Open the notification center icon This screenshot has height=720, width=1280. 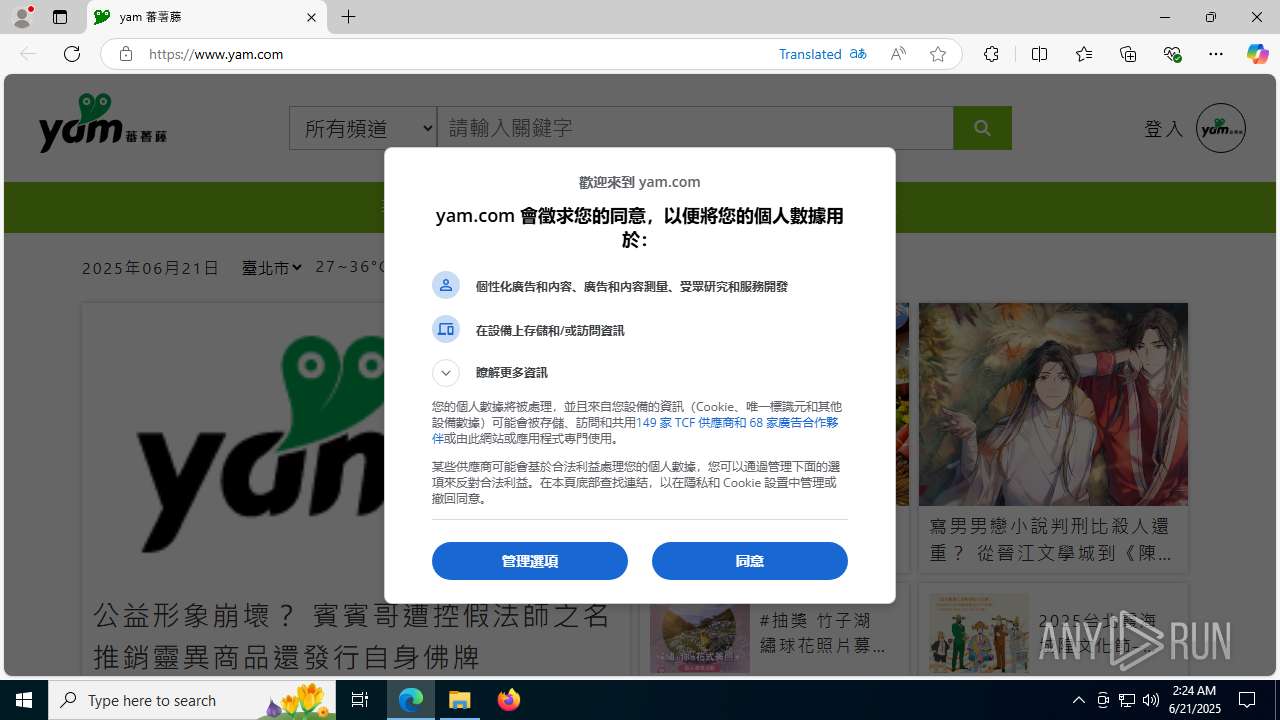1248,700
